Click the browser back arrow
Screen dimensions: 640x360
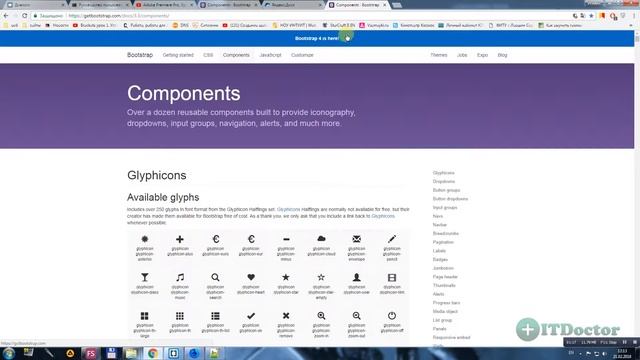pyautogui.click(x=6, y=16)
